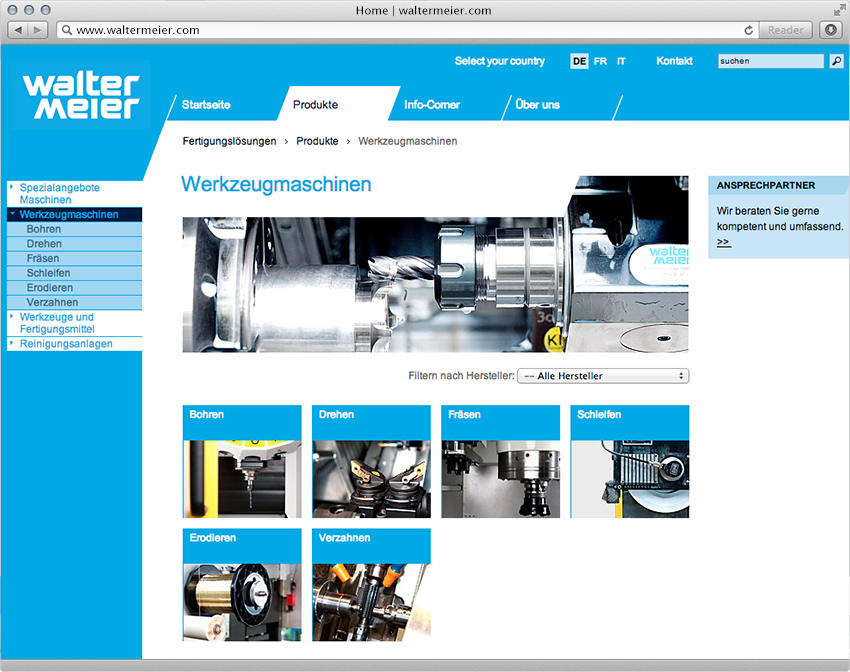This screenshot has height=672, width=850.
Task: Expand Werkzeuge und Fertigungsmittel sidebar item
Action: [74, 323]
